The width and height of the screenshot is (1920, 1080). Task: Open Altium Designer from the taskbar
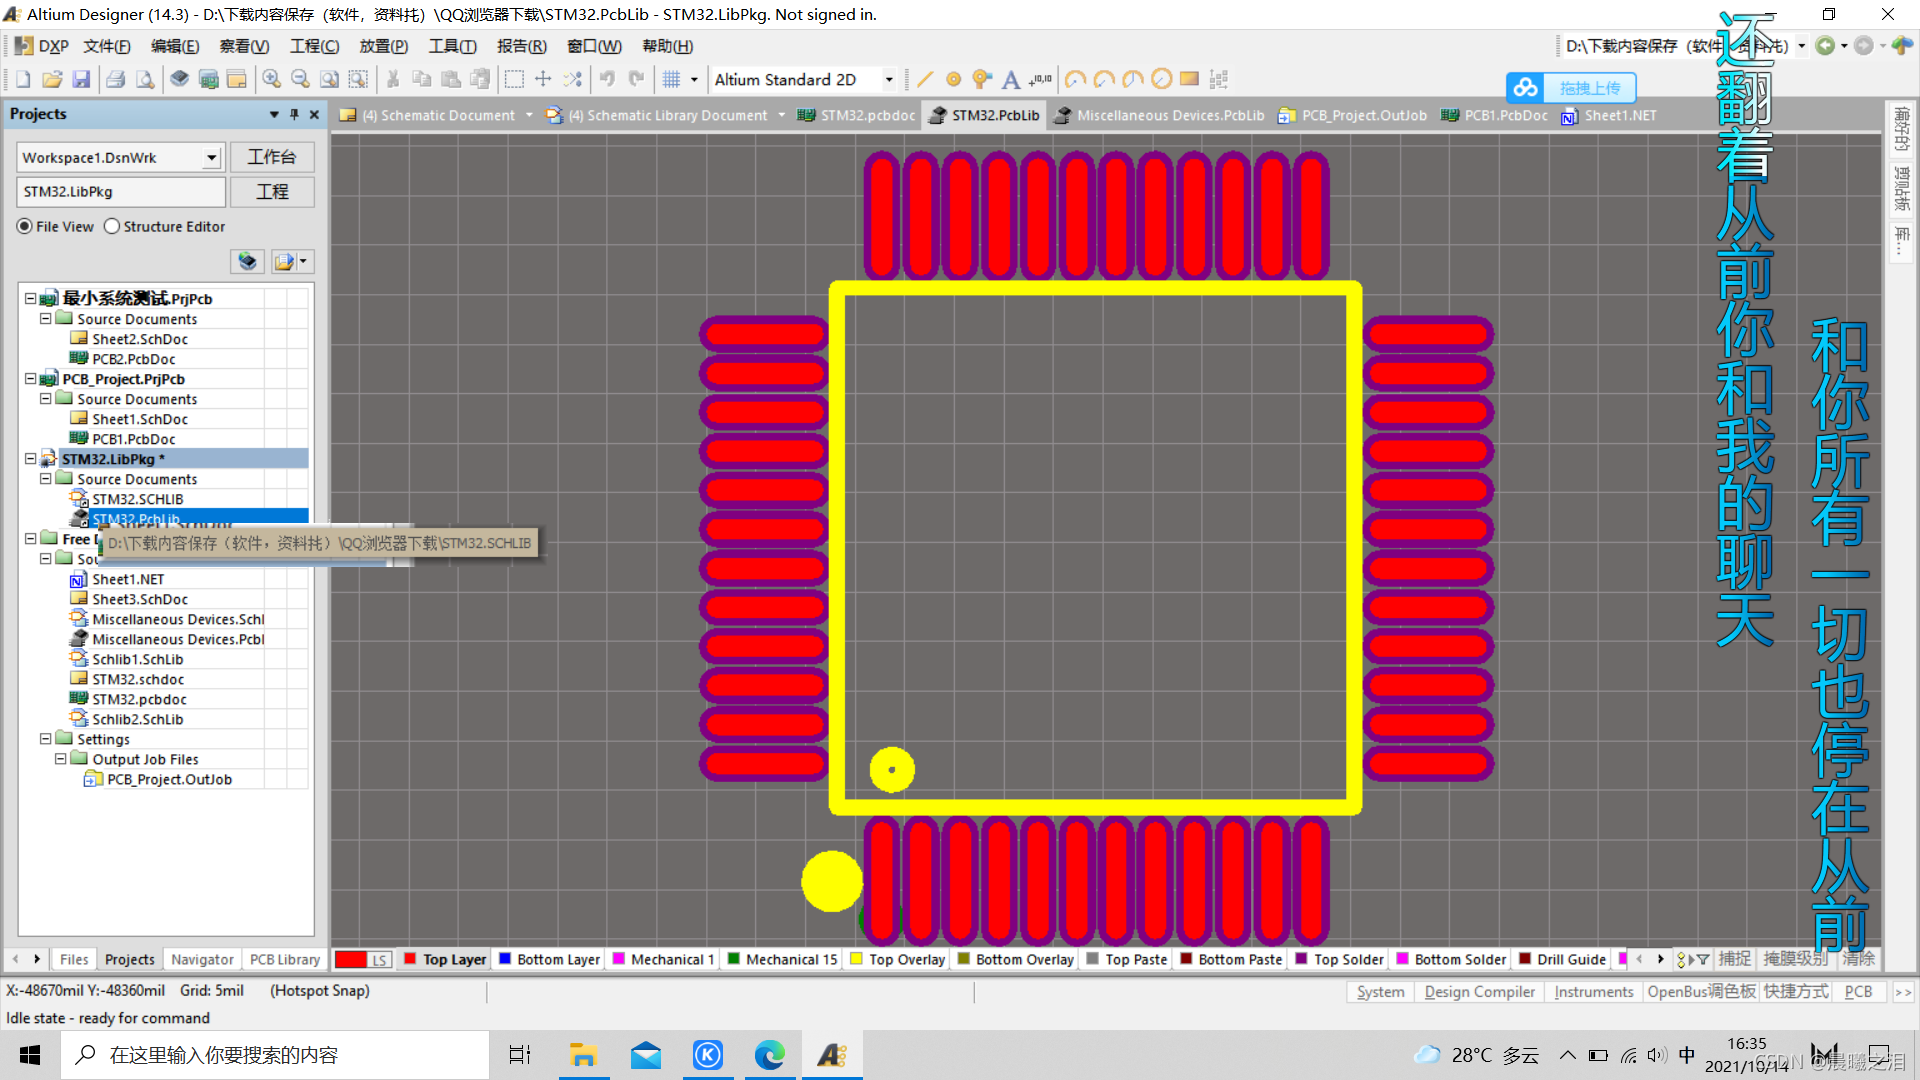832,1055
